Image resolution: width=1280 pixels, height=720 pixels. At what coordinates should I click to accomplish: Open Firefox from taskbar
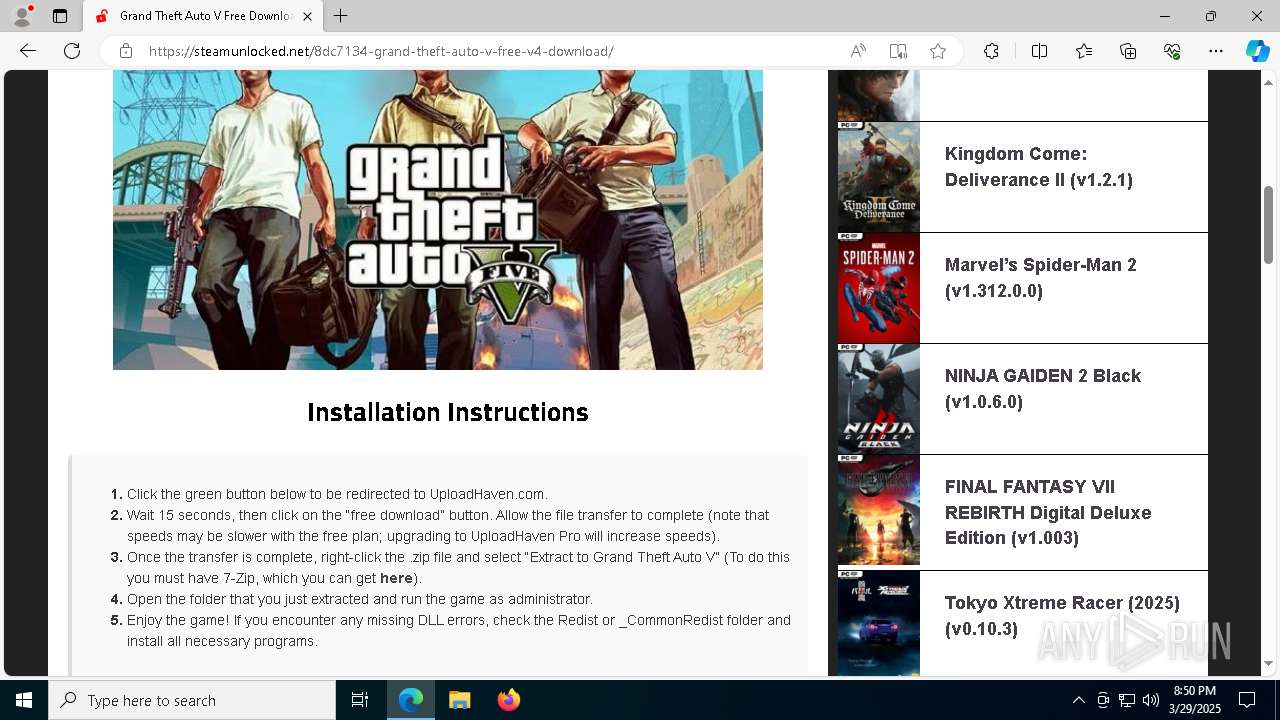pyautogui.click(x=508, y=700)
